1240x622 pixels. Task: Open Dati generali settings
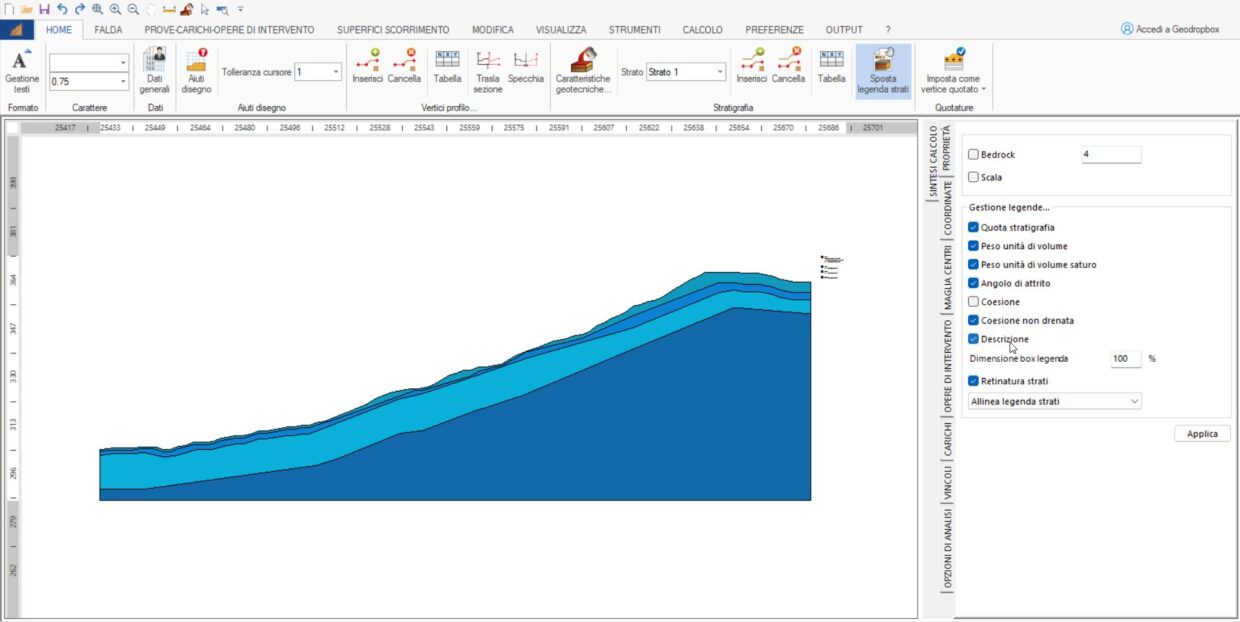pos(154,70)
